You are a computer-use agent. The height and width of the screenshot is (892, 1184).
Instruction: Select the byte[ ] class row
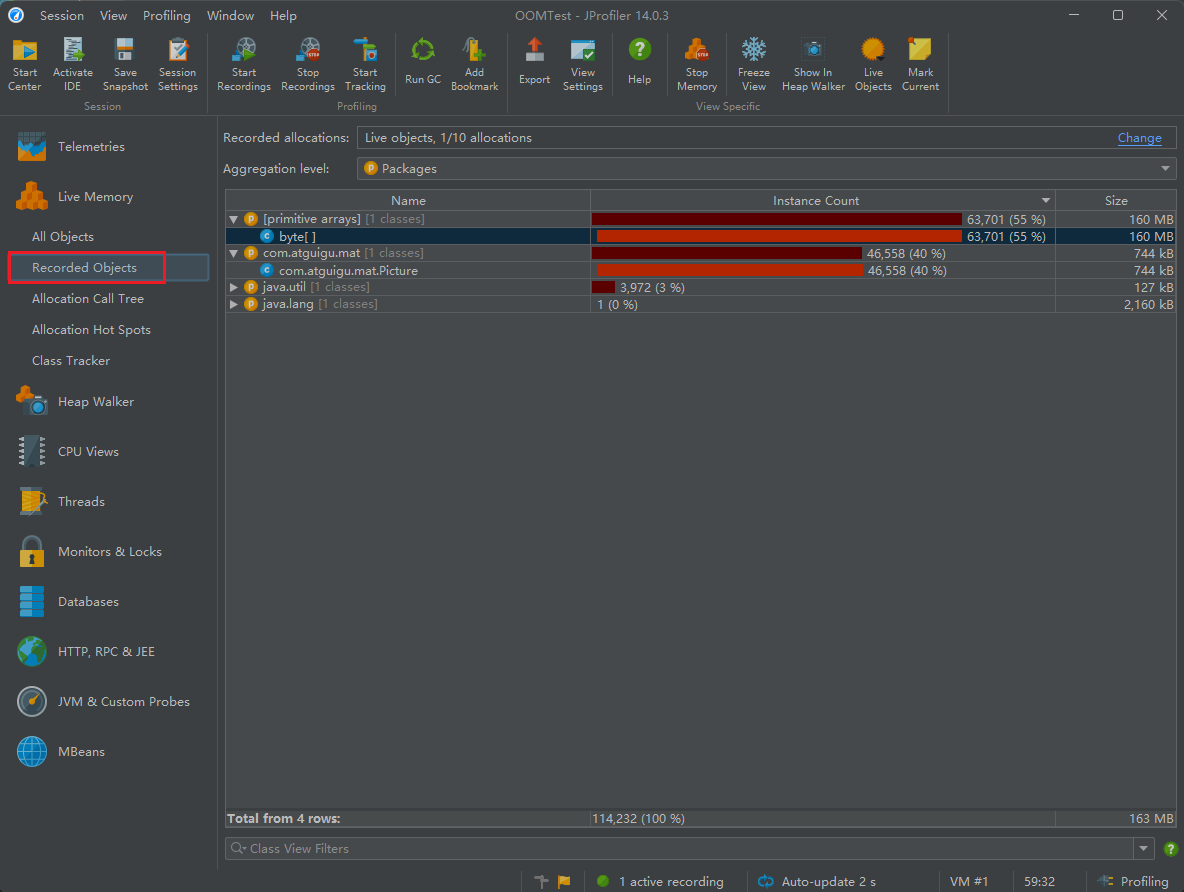click(x=701, y=236)
